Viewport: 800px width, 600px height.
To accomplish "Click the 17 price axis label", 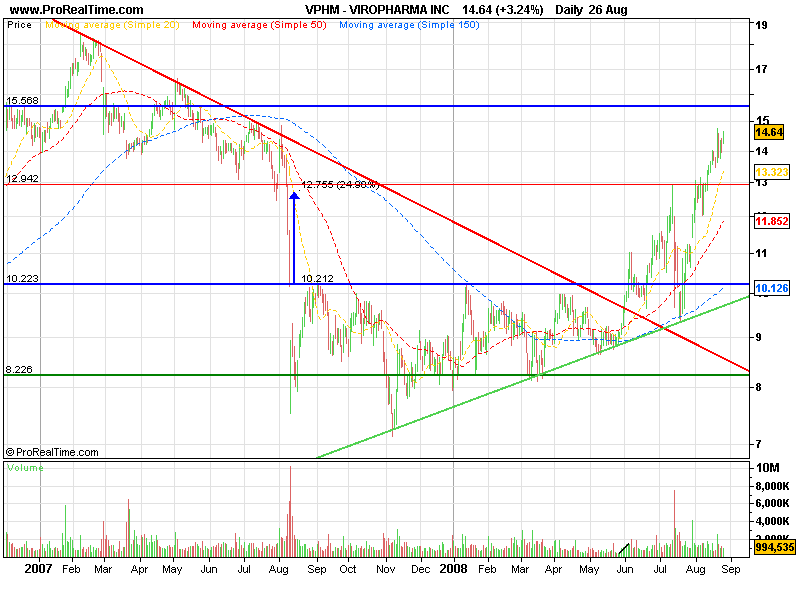I will click(761, 69).
